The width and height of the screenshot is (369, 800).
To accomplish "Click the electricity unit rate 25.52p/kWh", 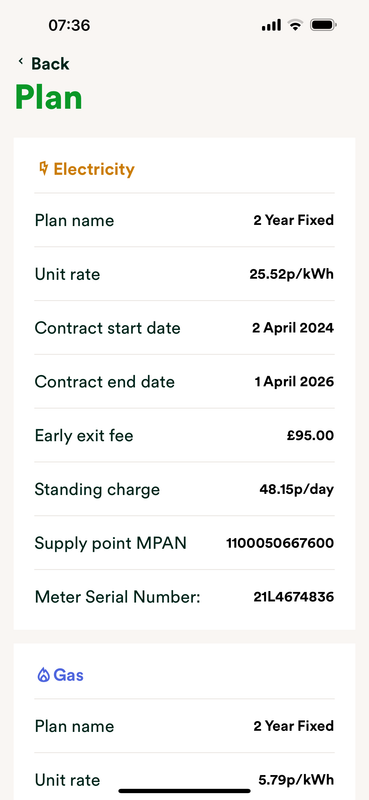I will click(291, 274).
